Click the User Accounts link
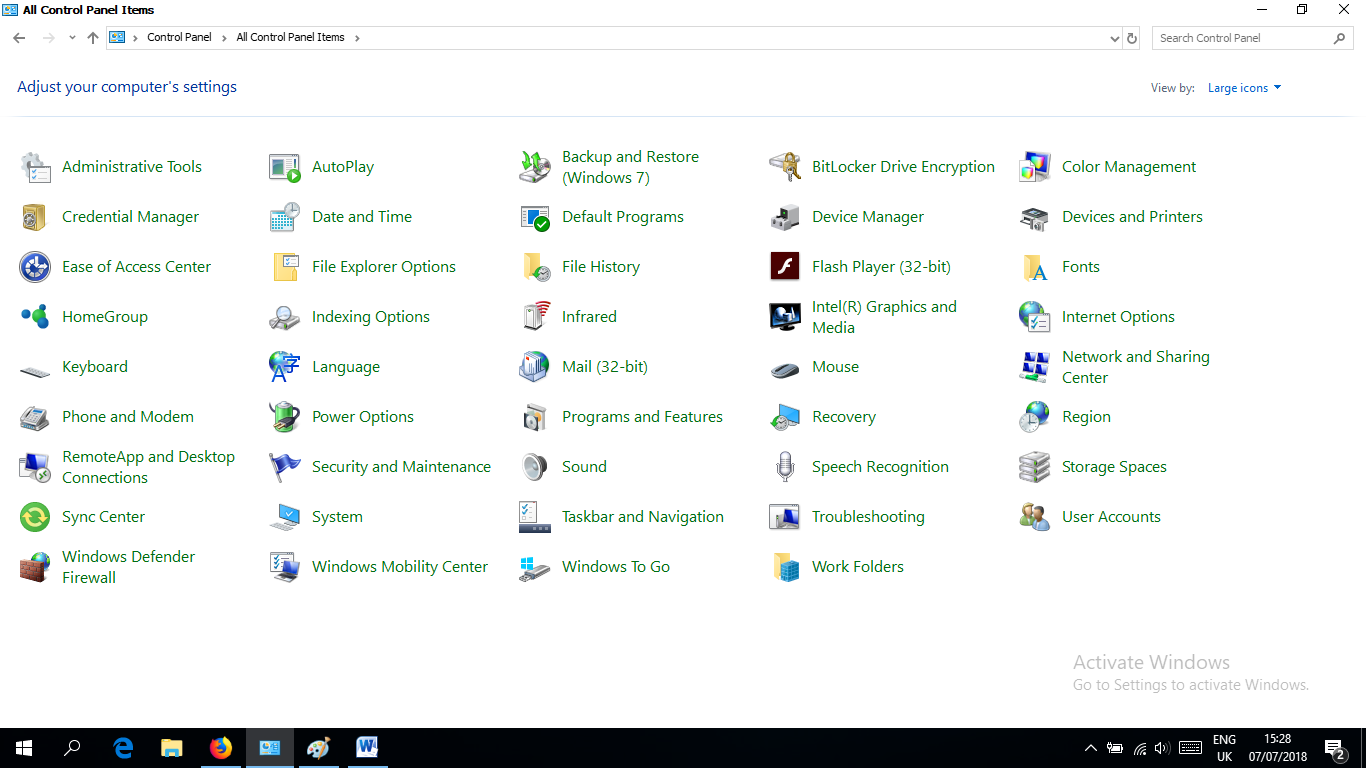The image size is (1366, 768). [x=1111, y=517]
